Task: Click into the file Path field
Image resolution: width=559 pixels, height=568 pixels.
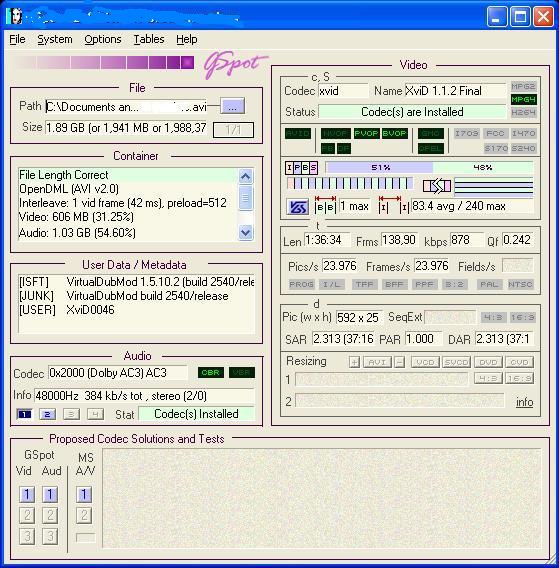Action: point(126,106)
